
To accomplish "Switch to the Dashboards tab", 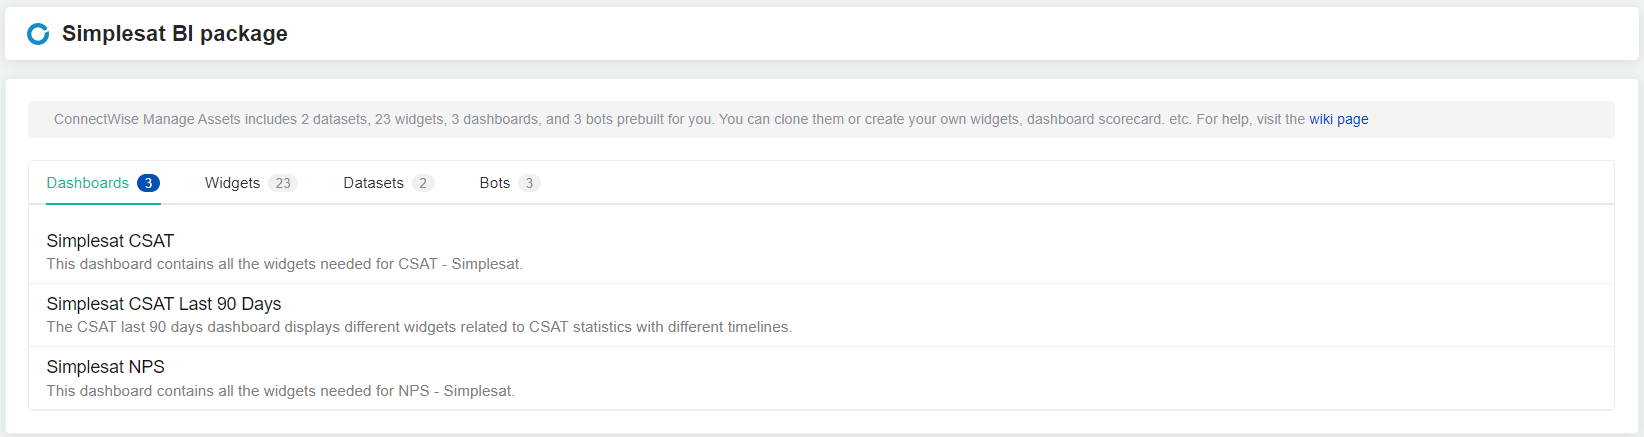I will click(88, 183).
